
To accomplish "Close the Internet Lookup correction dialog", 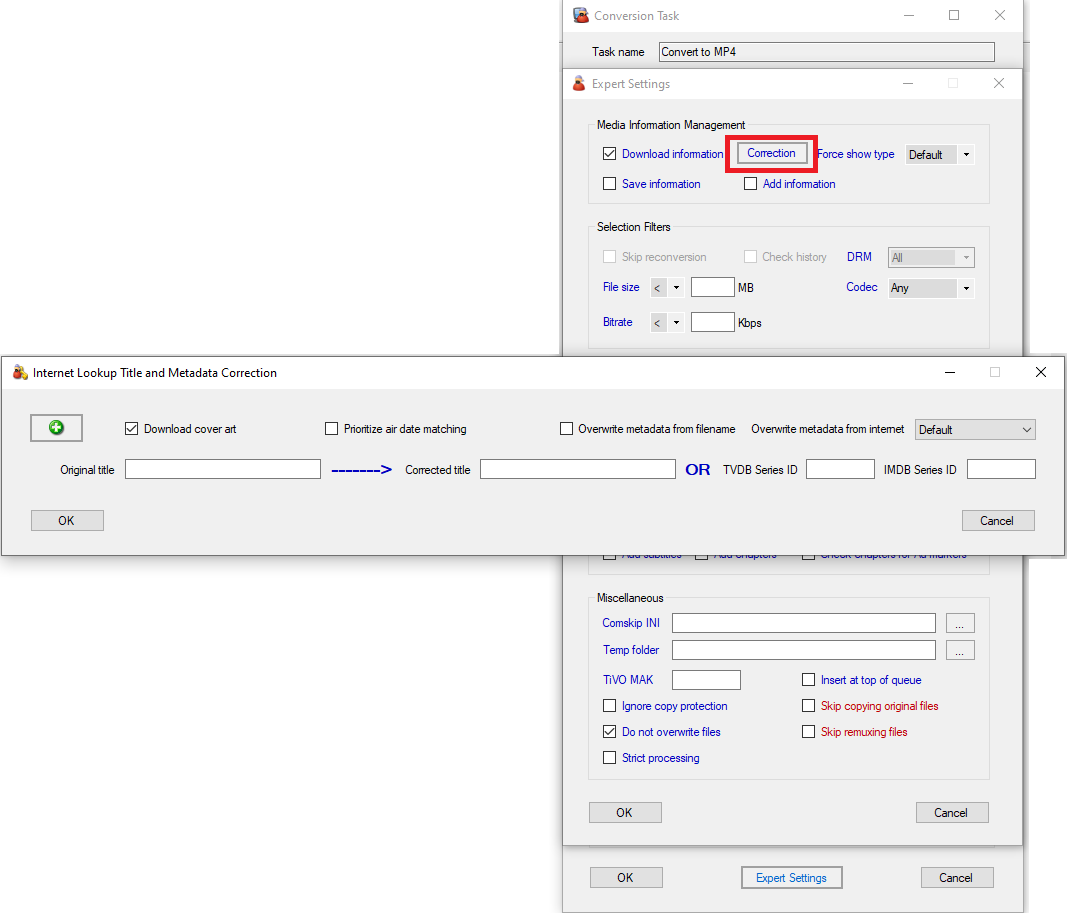I will [1040, 372].
